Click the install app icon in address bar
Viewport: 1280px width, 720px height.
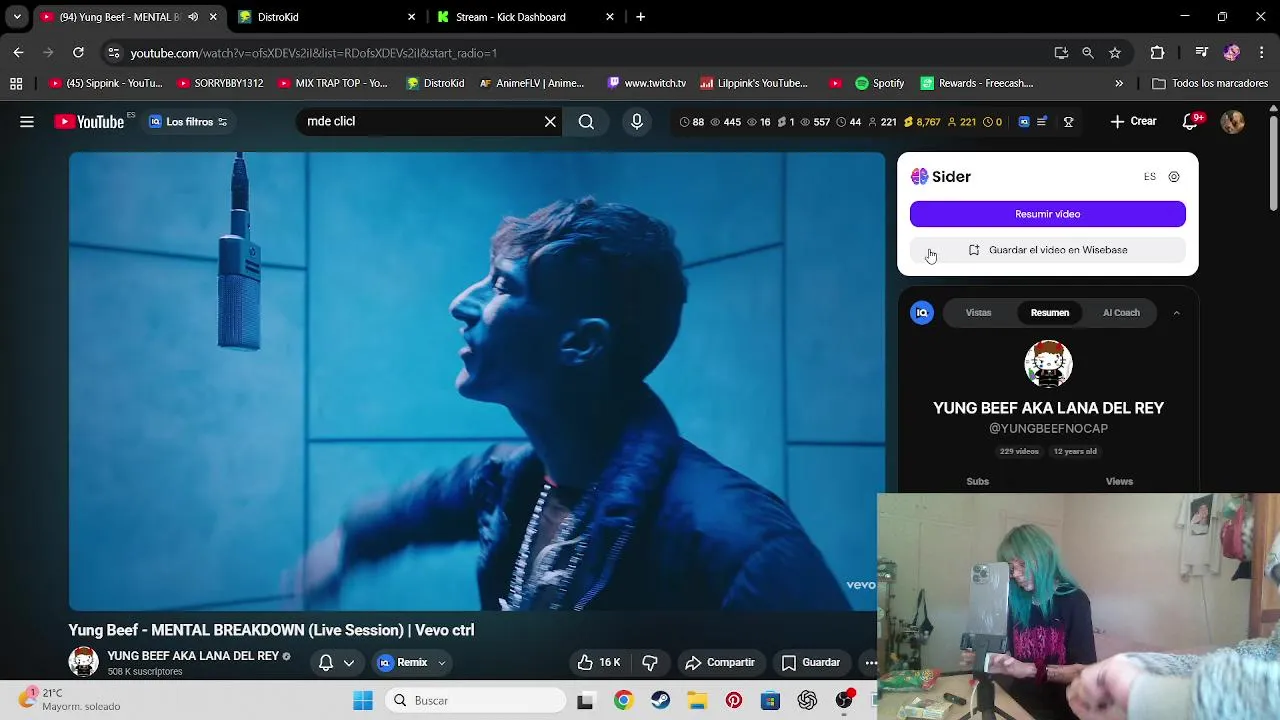click(1061, 53)
